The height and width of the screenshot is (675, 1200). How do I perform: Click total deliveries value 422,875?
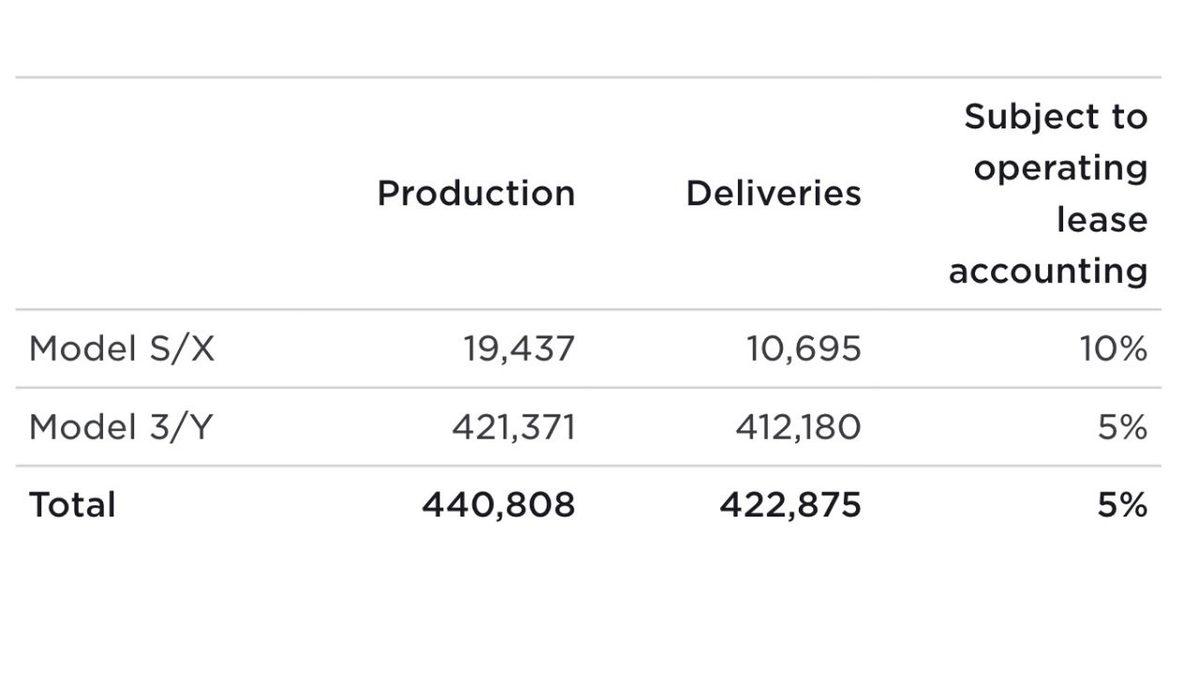point(789,504)
